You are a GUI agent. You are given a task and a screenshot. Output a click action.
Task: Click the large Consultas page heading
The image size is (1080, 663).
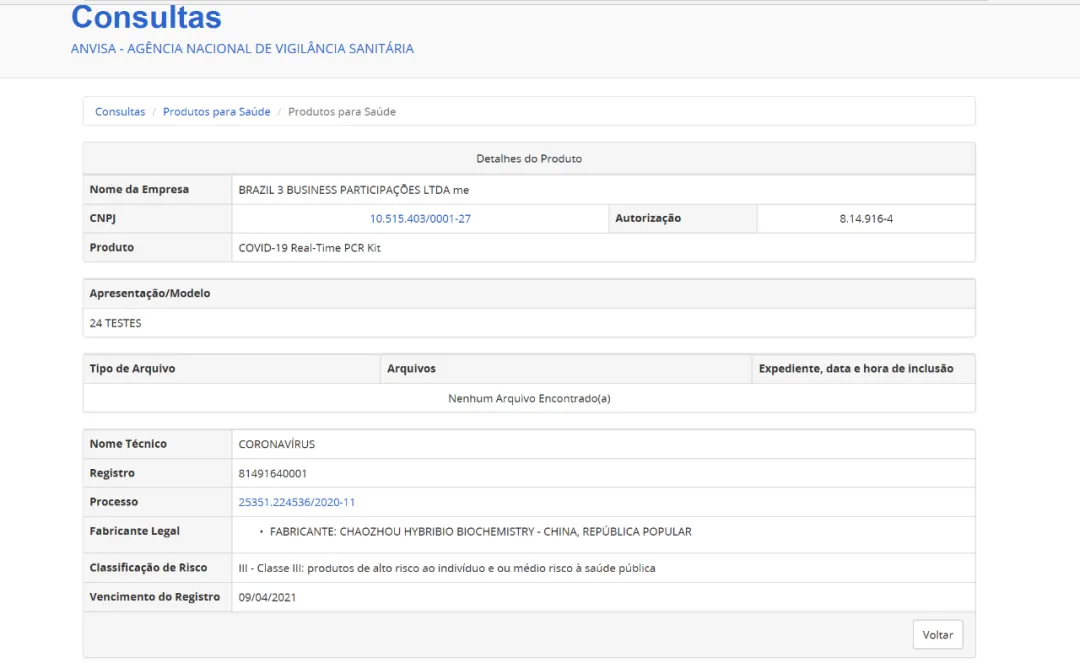coord(146,18)
